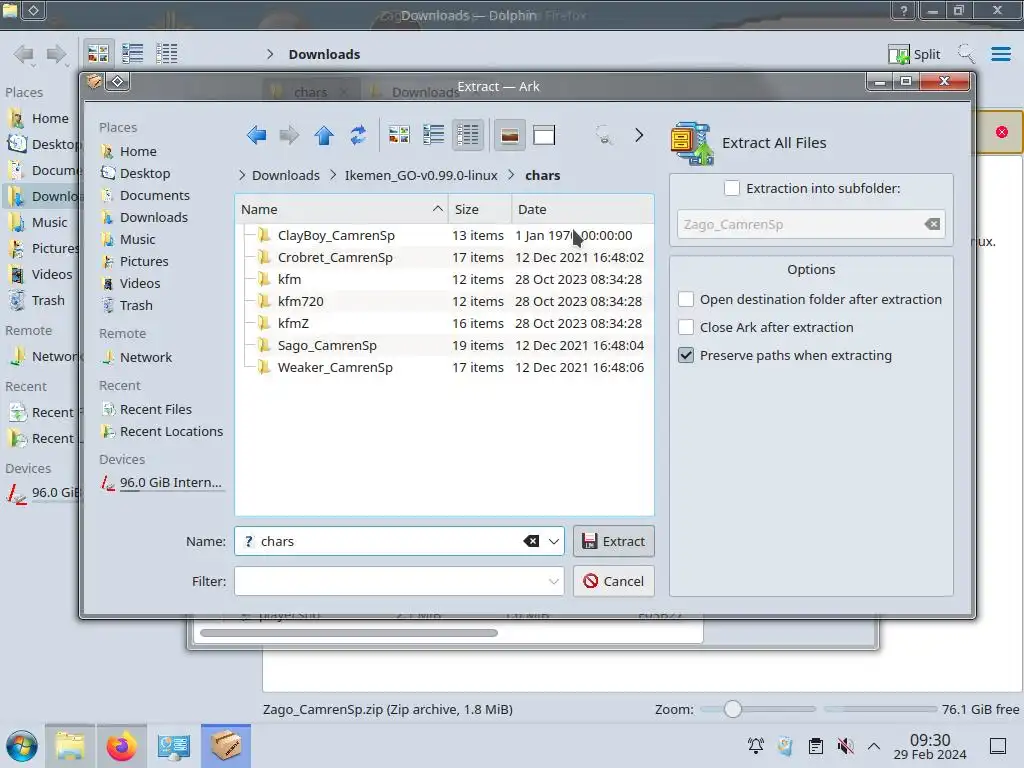
Task: Open Dolphin search icon
Action: (x=966, y=54)
